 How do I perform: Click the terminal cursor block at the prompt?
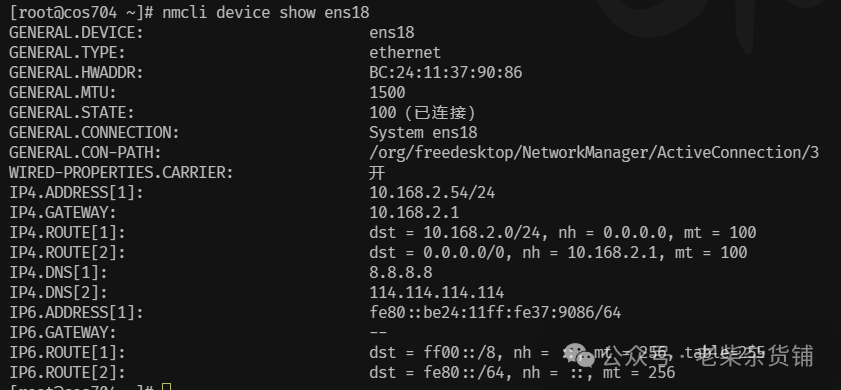point(166,387)
